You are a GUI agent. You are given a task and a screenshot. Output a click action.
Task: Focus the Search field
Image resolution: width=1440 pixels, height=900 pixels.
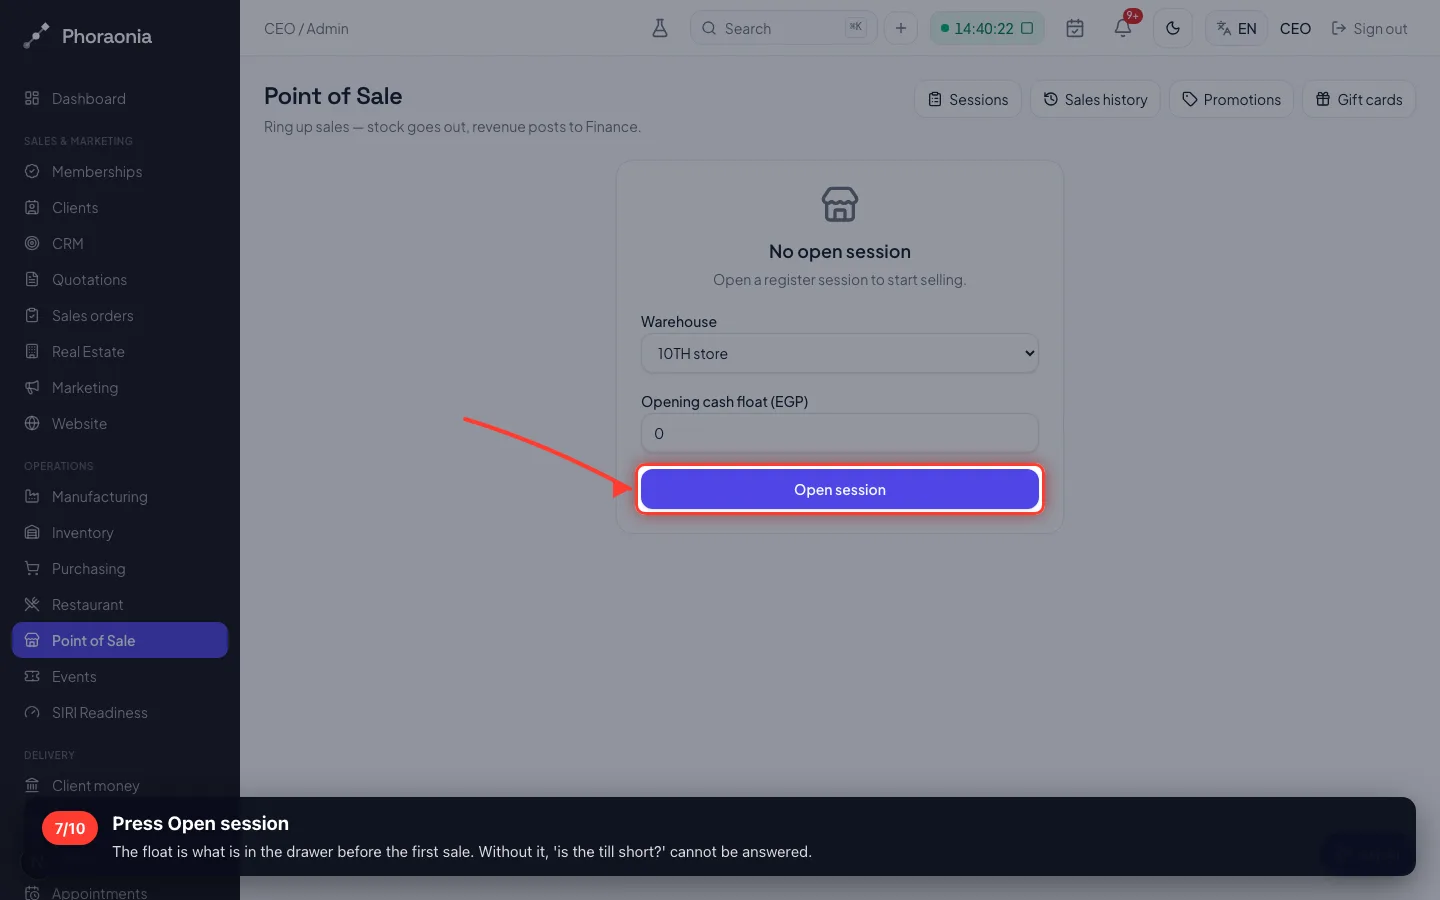coord(783,28)
